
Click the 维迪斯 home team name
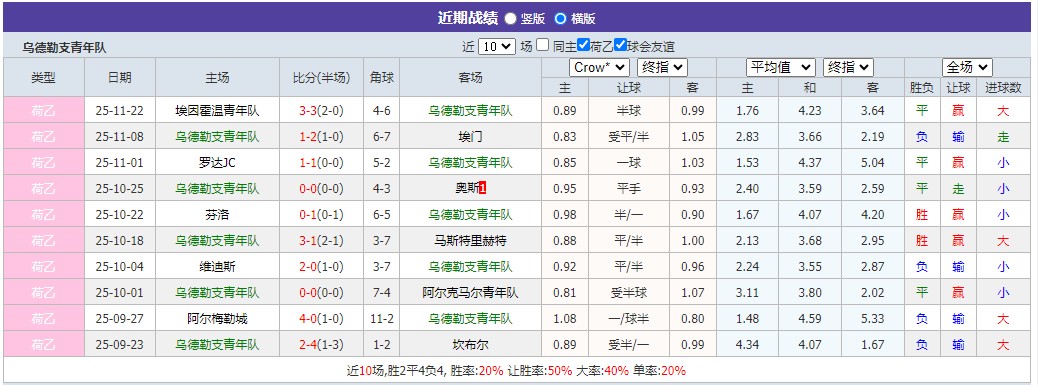[x=217, y=267]
